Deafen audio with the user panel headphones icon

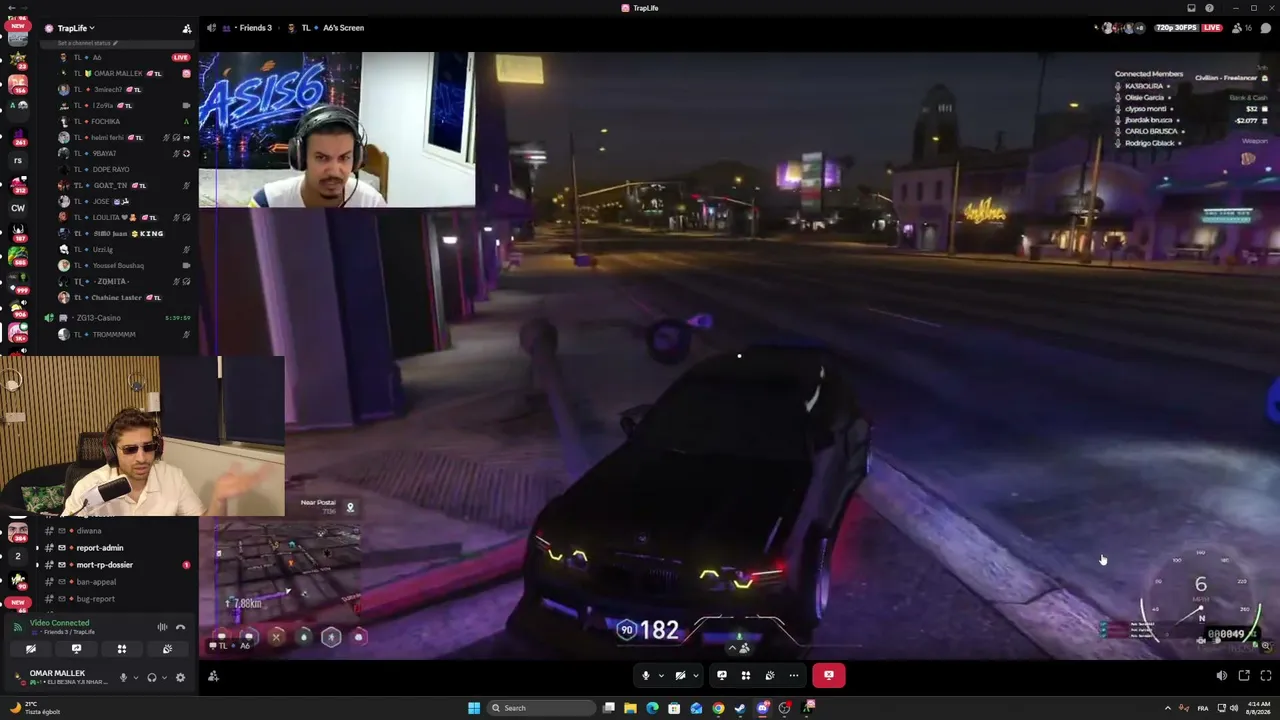(x=152, y=677)
